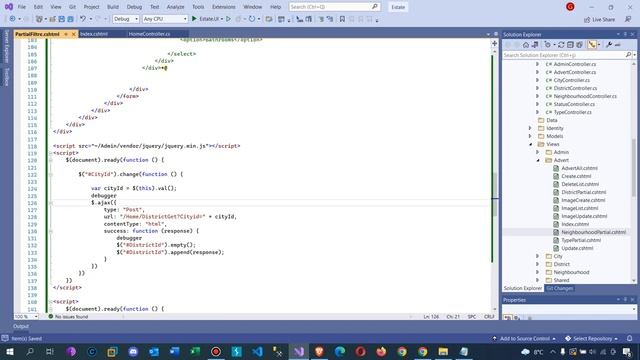
Task: Click the user account avatar icon
Action: [x=570, y=7]
